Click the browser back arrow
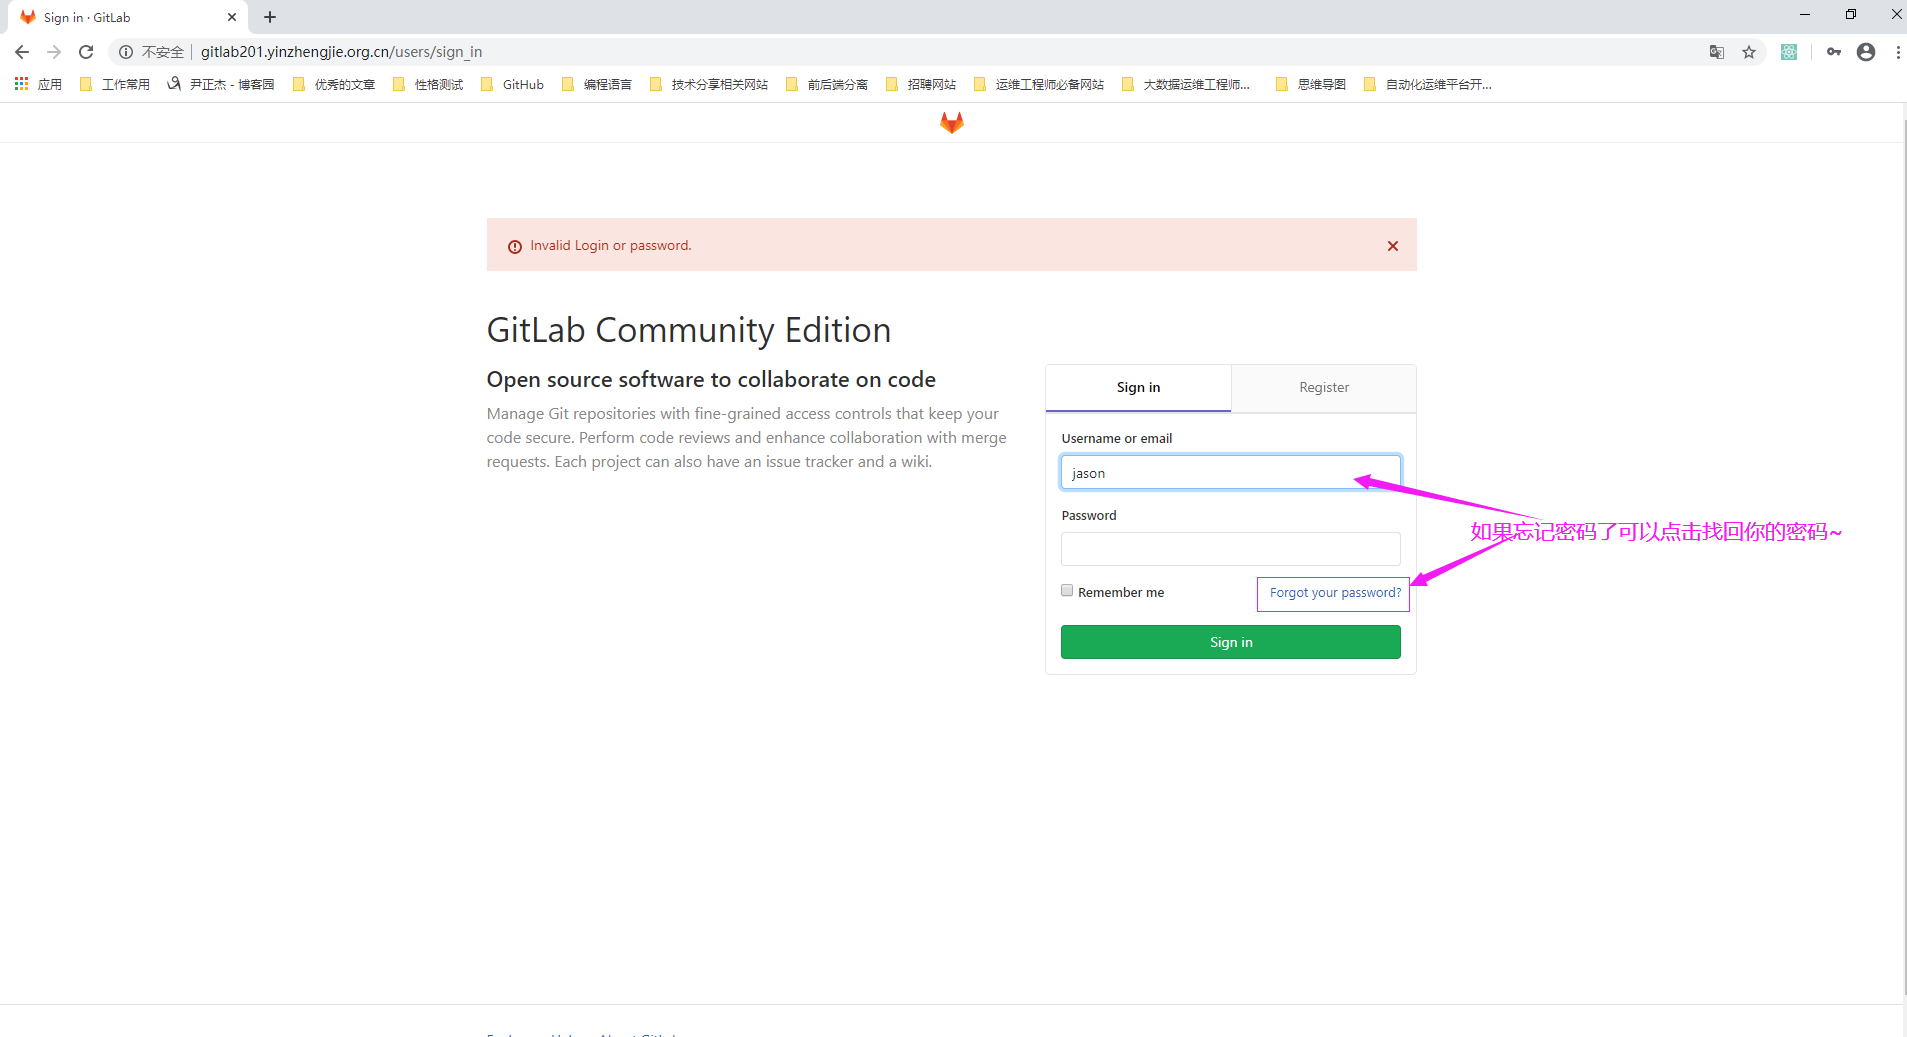The image size is (1907, 1037). (22, 52)
